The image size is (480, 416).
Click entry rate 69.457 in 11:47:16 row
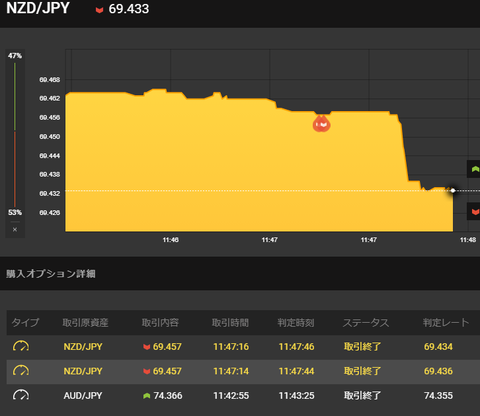coord(167,347)
